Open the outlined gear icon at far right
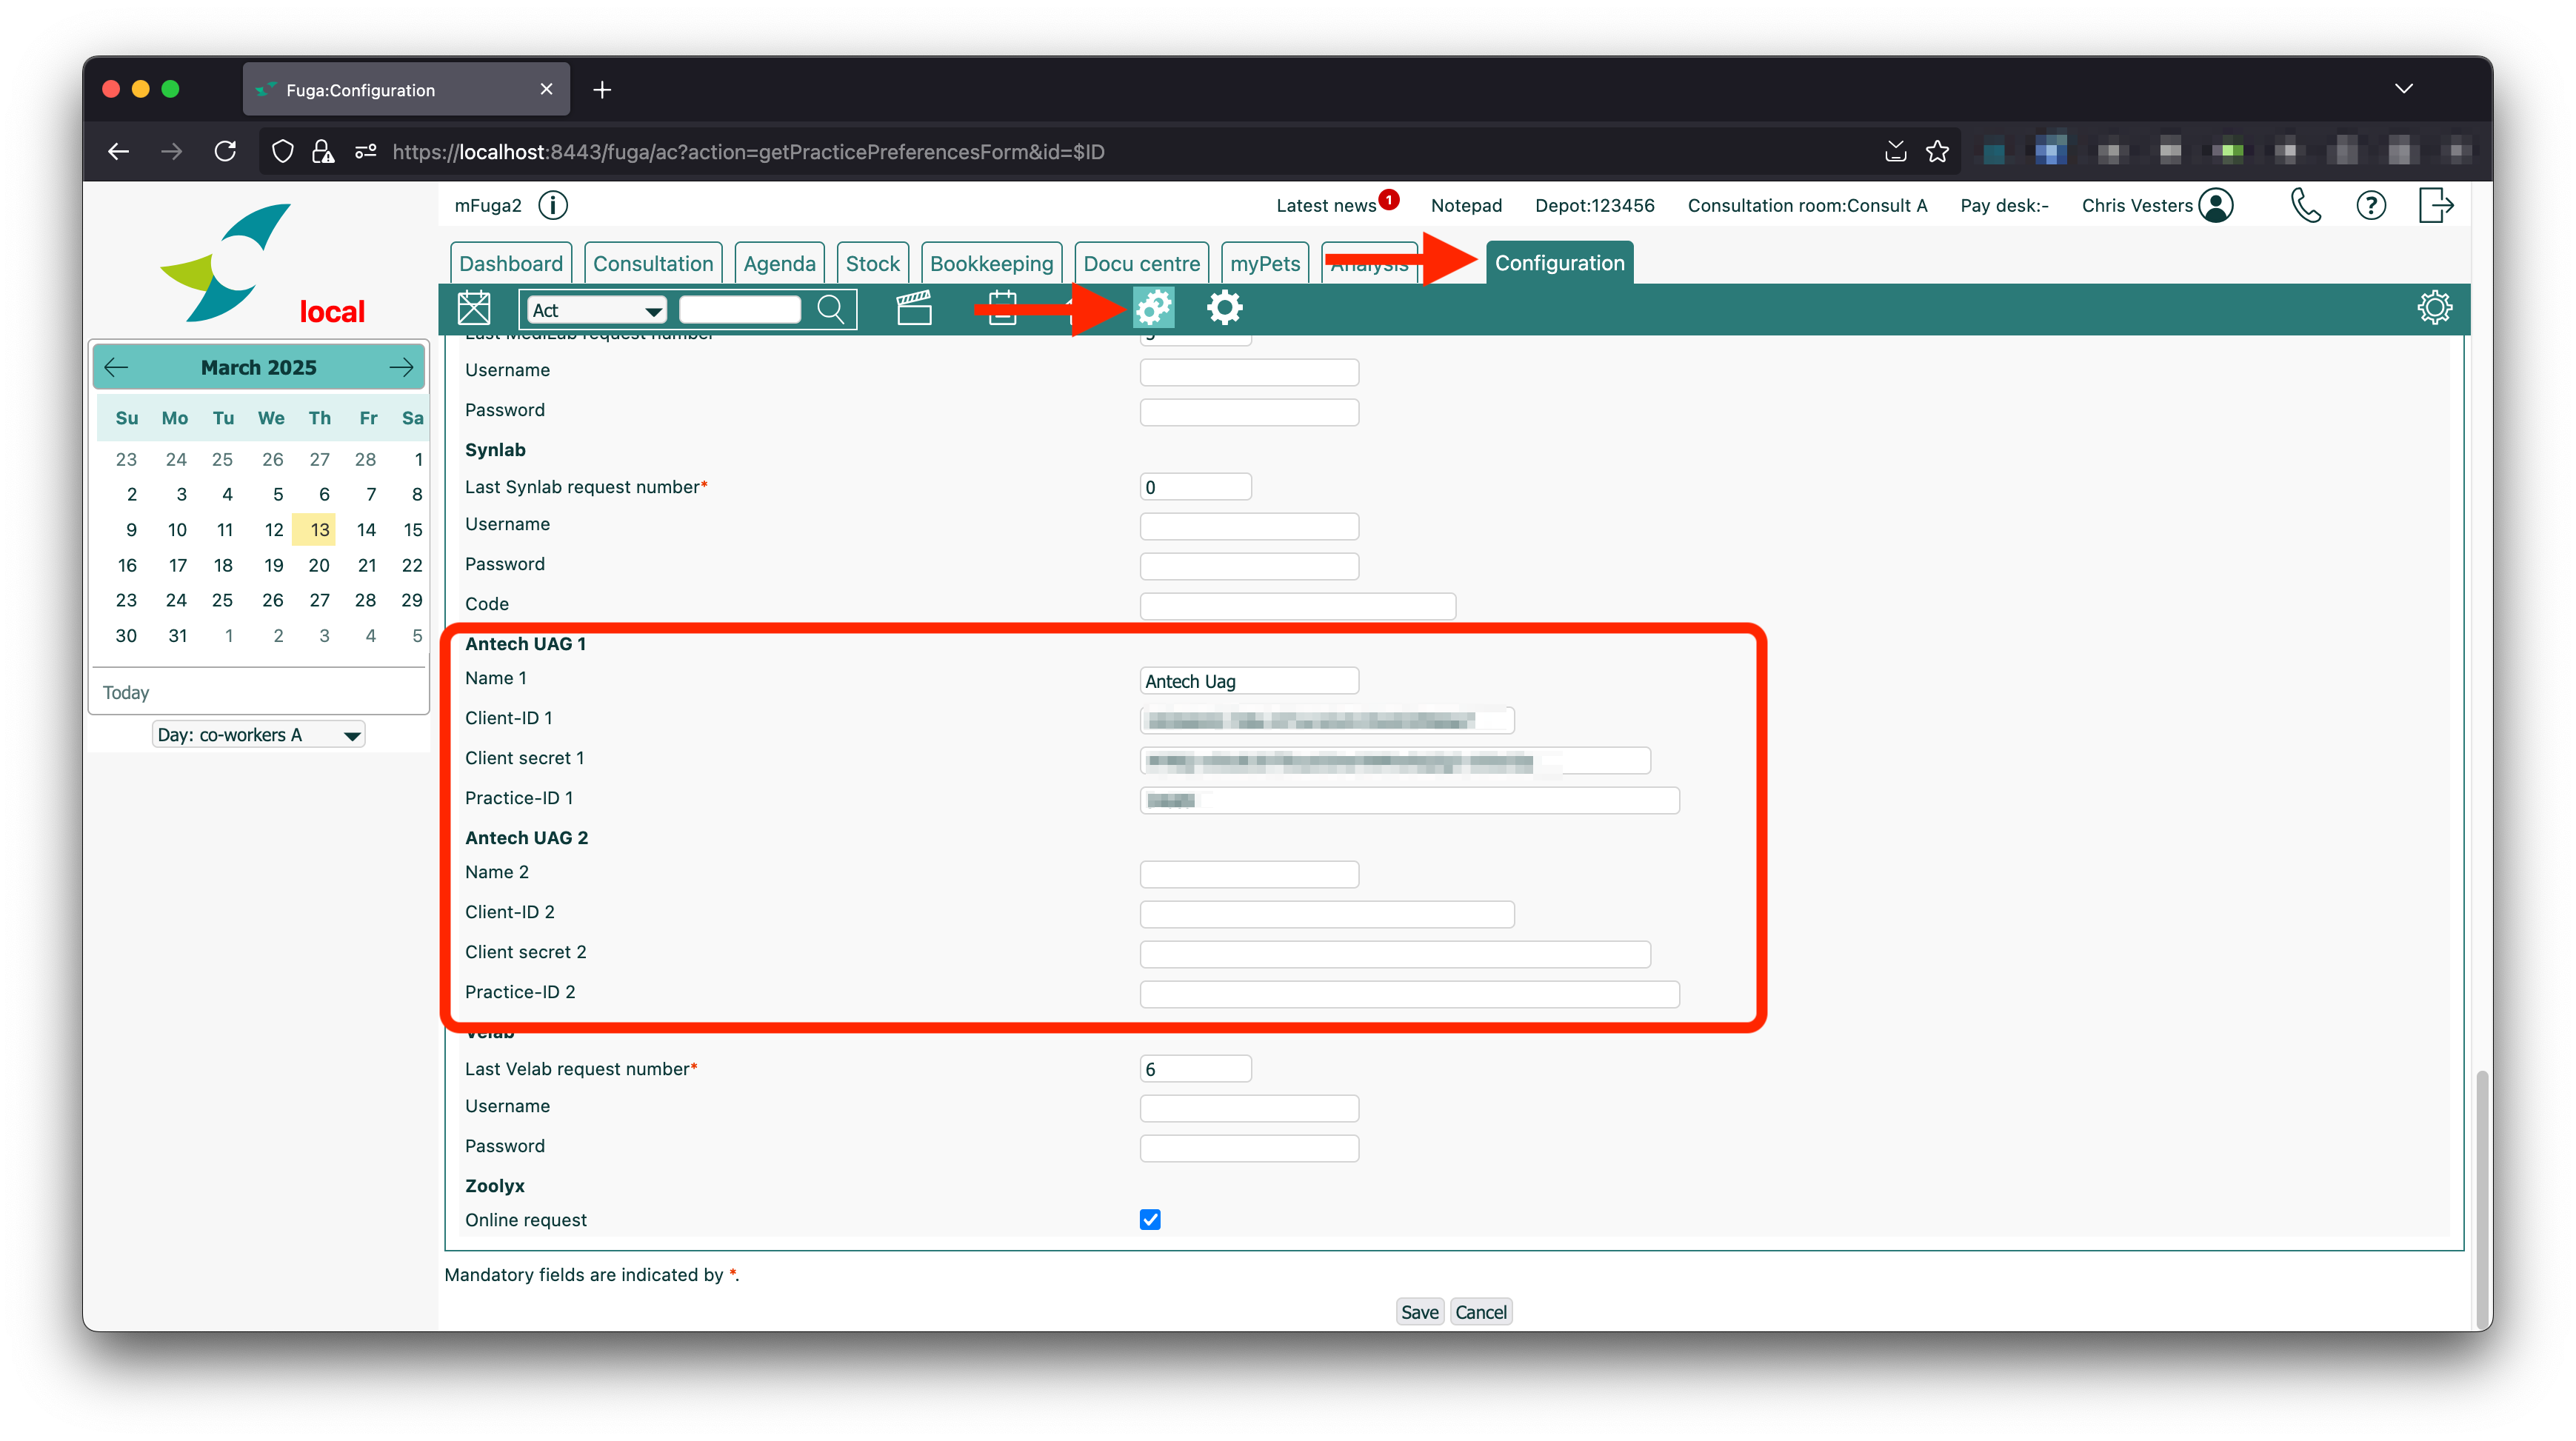The image size is (2576, 1441). pyautogui.click(x=2434, y=308)
